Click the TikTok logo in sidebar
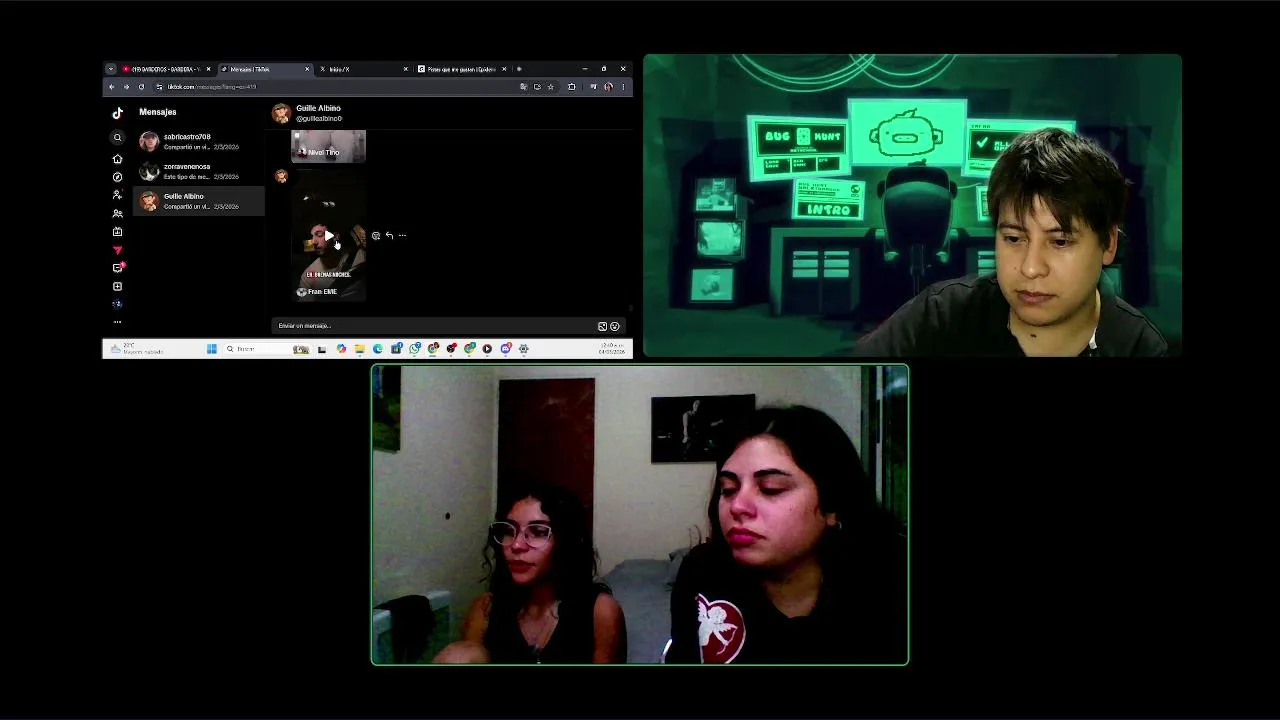Screen dimensions: 1280x720 click(x=117, y=113)
